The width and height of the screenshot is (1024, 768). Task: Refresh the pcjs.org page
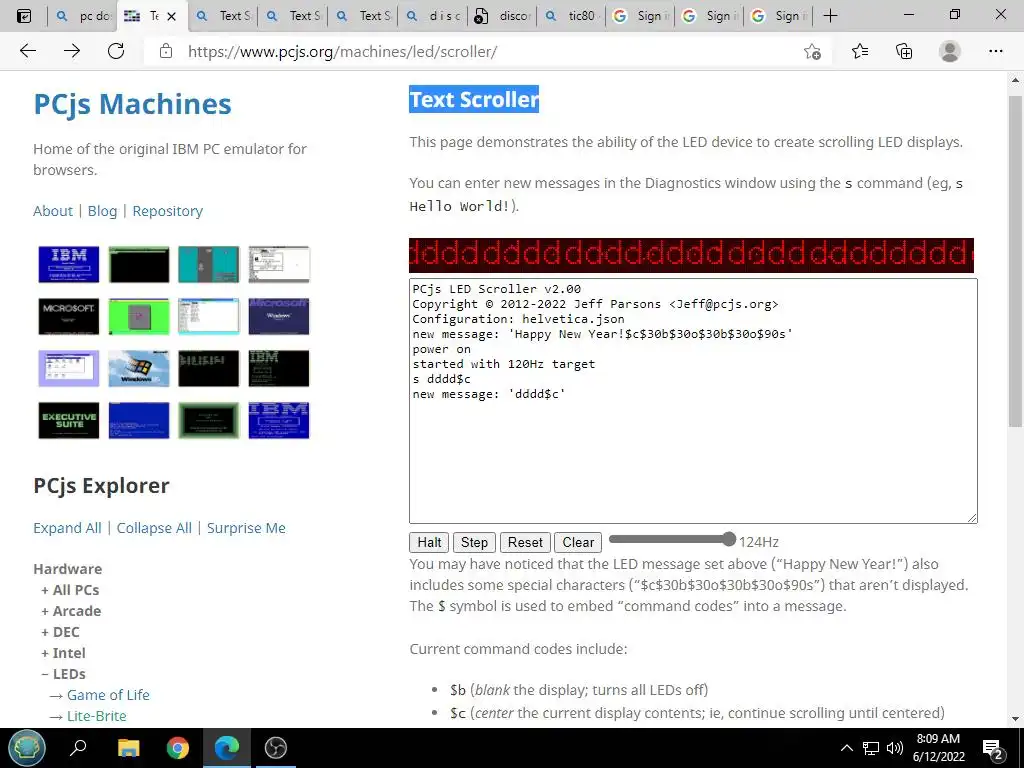pyautogui.click(x=116, y=51)
